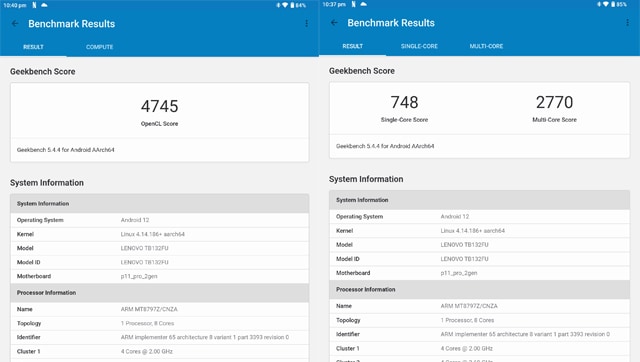Select Motherboard row in right screen
This screenshot has height=362, width=640.
click(x=480, y=273)
